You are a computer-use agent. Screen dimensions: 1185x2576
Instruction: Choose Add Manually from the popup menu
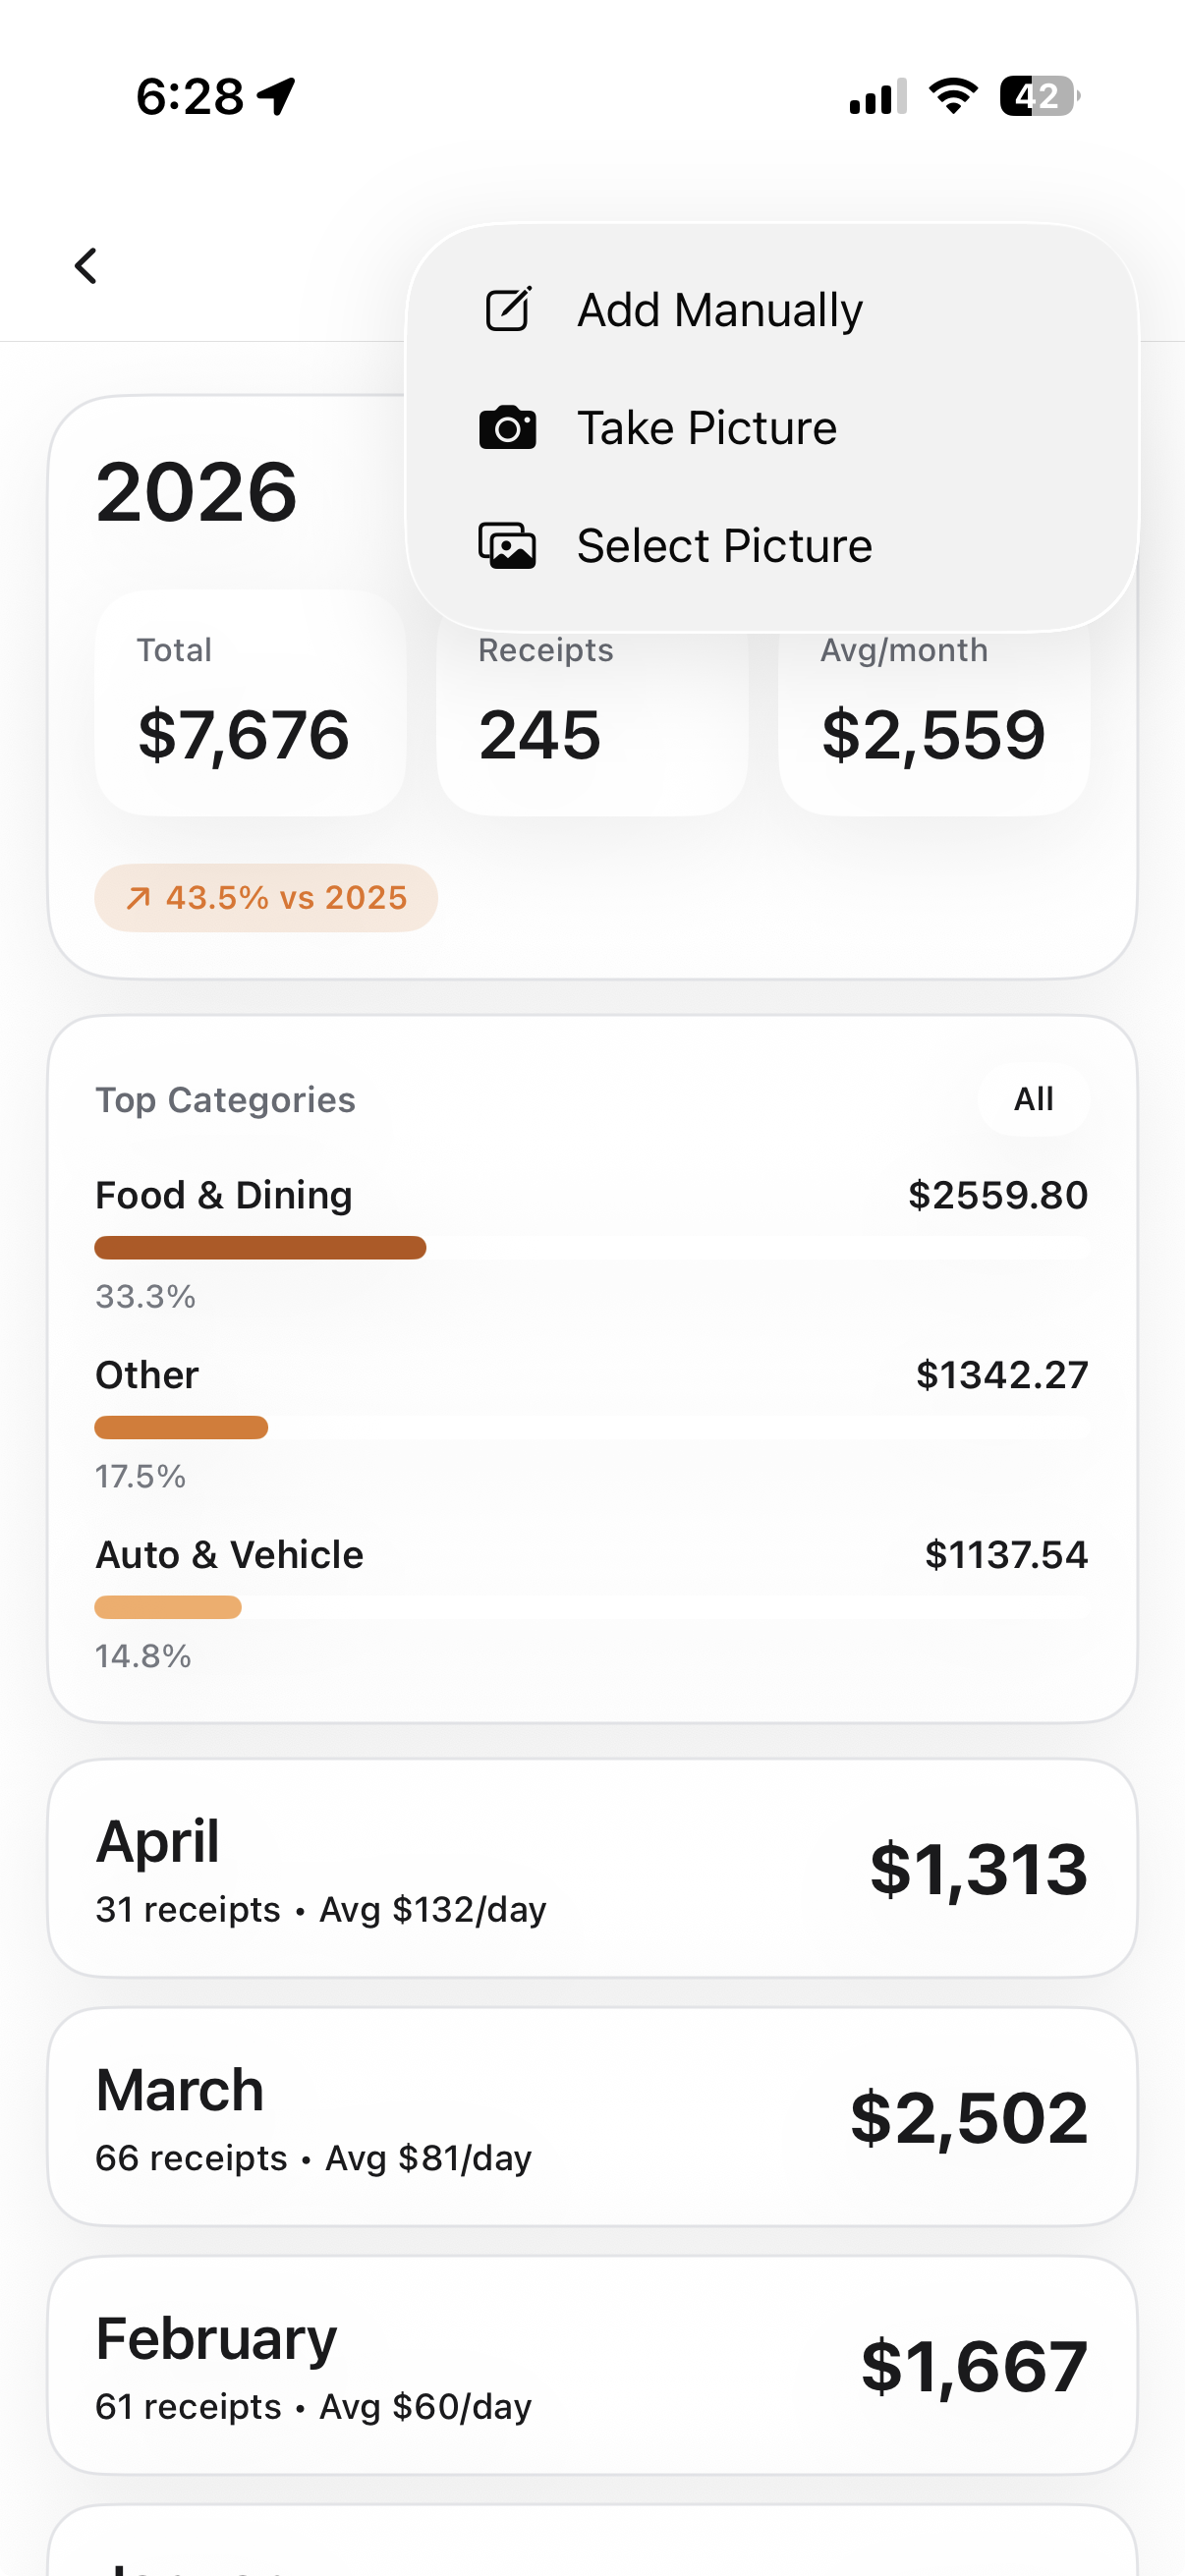[x=719, y=310]
